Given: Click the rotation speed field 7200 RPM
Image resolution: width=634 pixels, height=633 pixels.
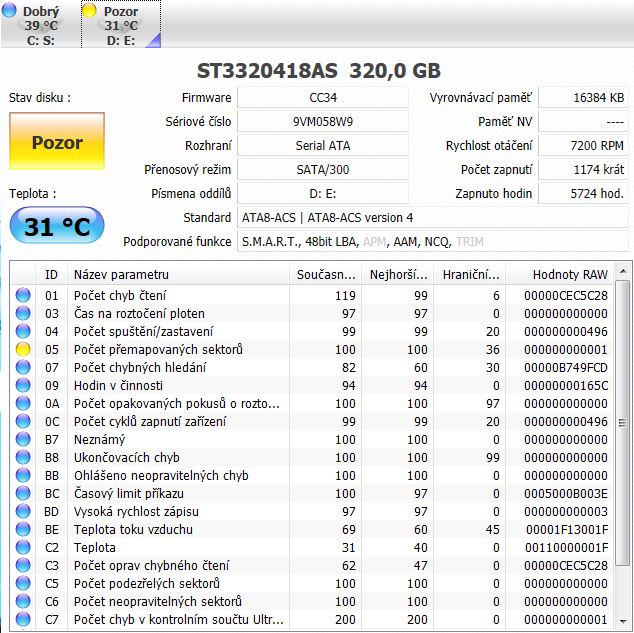Looking at the screenshot, I should 583,145.
